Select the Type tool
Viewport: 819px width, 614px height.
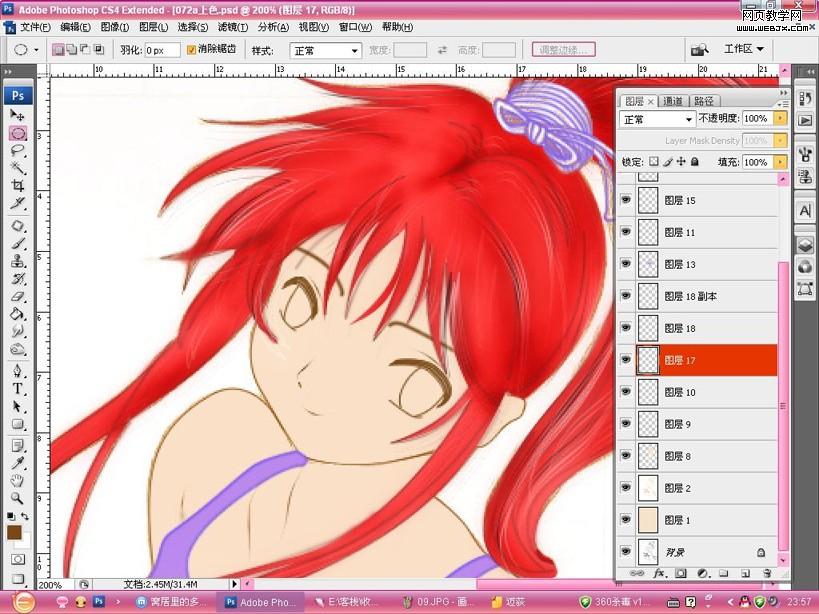coord(18,389)
